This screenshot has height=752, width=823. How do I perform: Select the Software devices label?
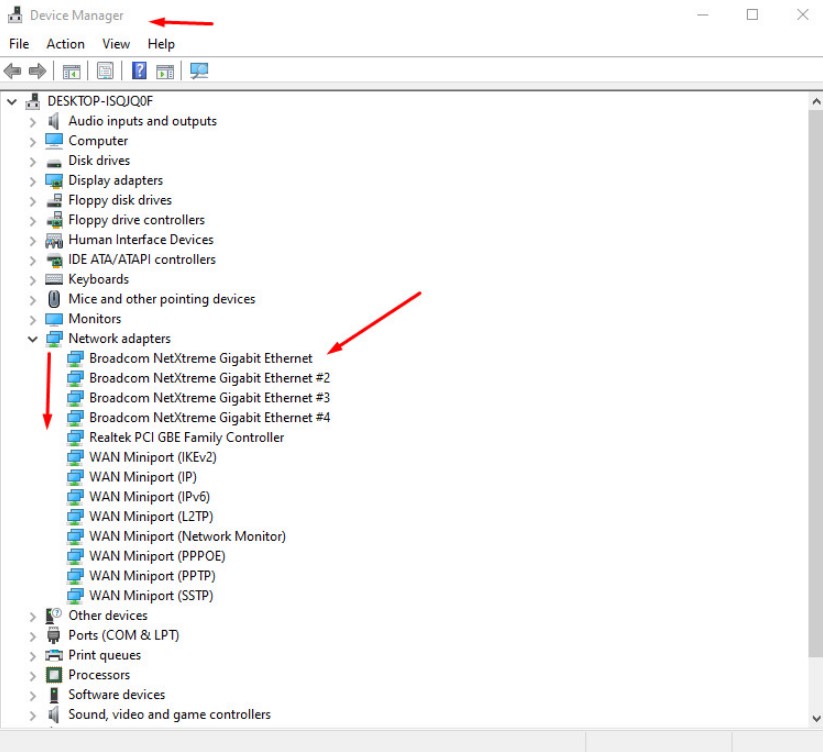[x=117, y=694]
